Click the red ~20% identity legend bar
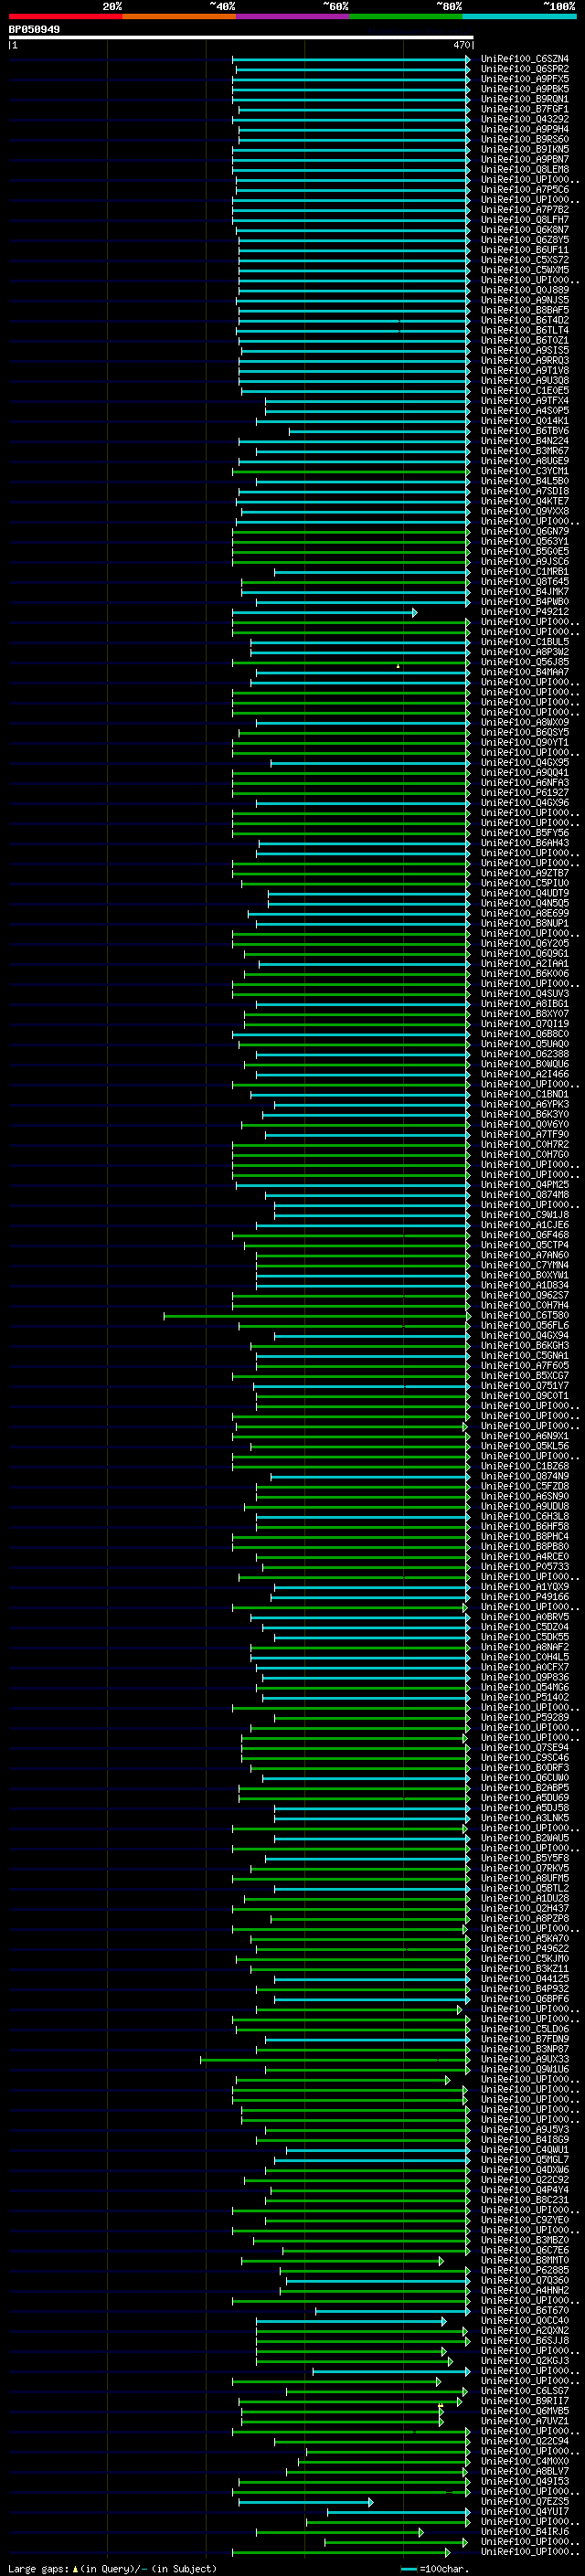 65,17
